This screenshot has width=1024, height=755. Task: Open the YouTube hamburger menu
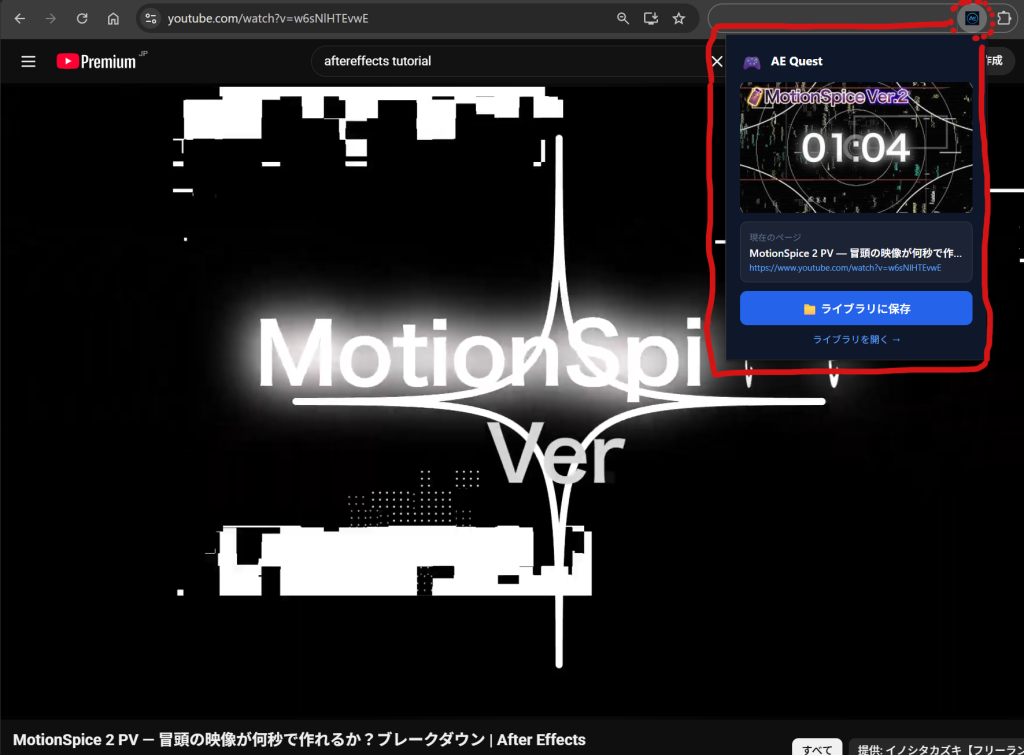tap(28, 60)
